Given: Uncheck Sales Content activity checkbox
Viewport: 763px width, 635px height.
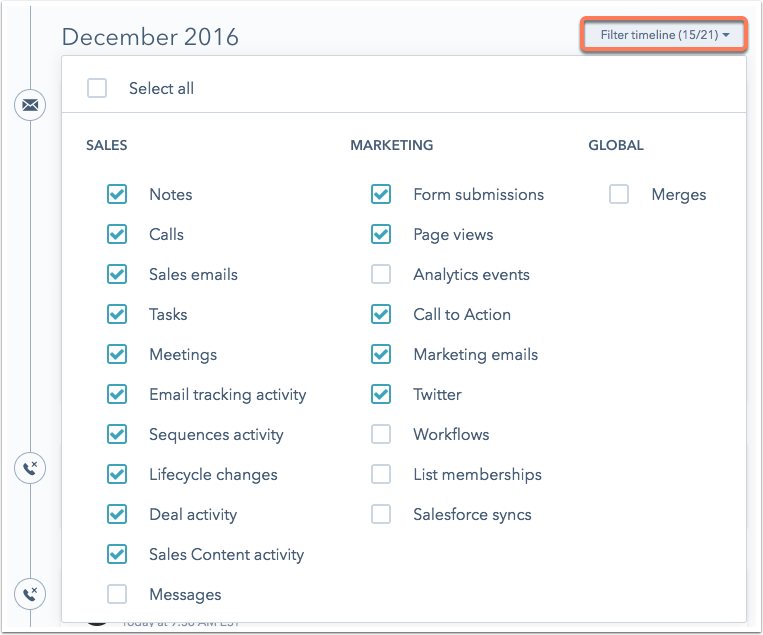Looking at the screenshot, I should (117, 554).
